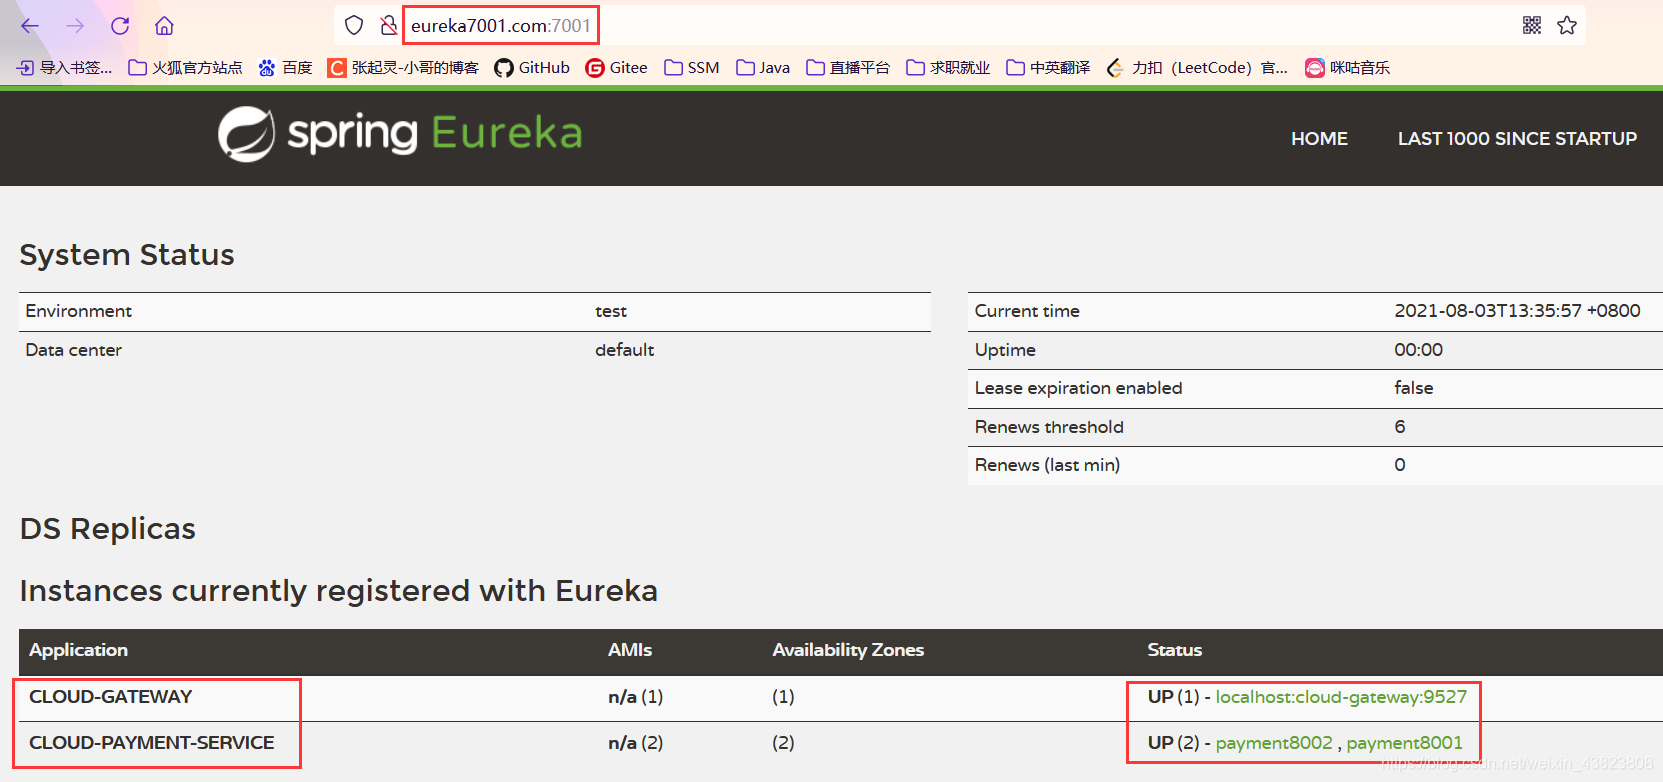Click the address bar URL eureka7001.com:7001
The height and width of the screenshot is (782, 1663).
pyautogui.click(x=501, y=26)
